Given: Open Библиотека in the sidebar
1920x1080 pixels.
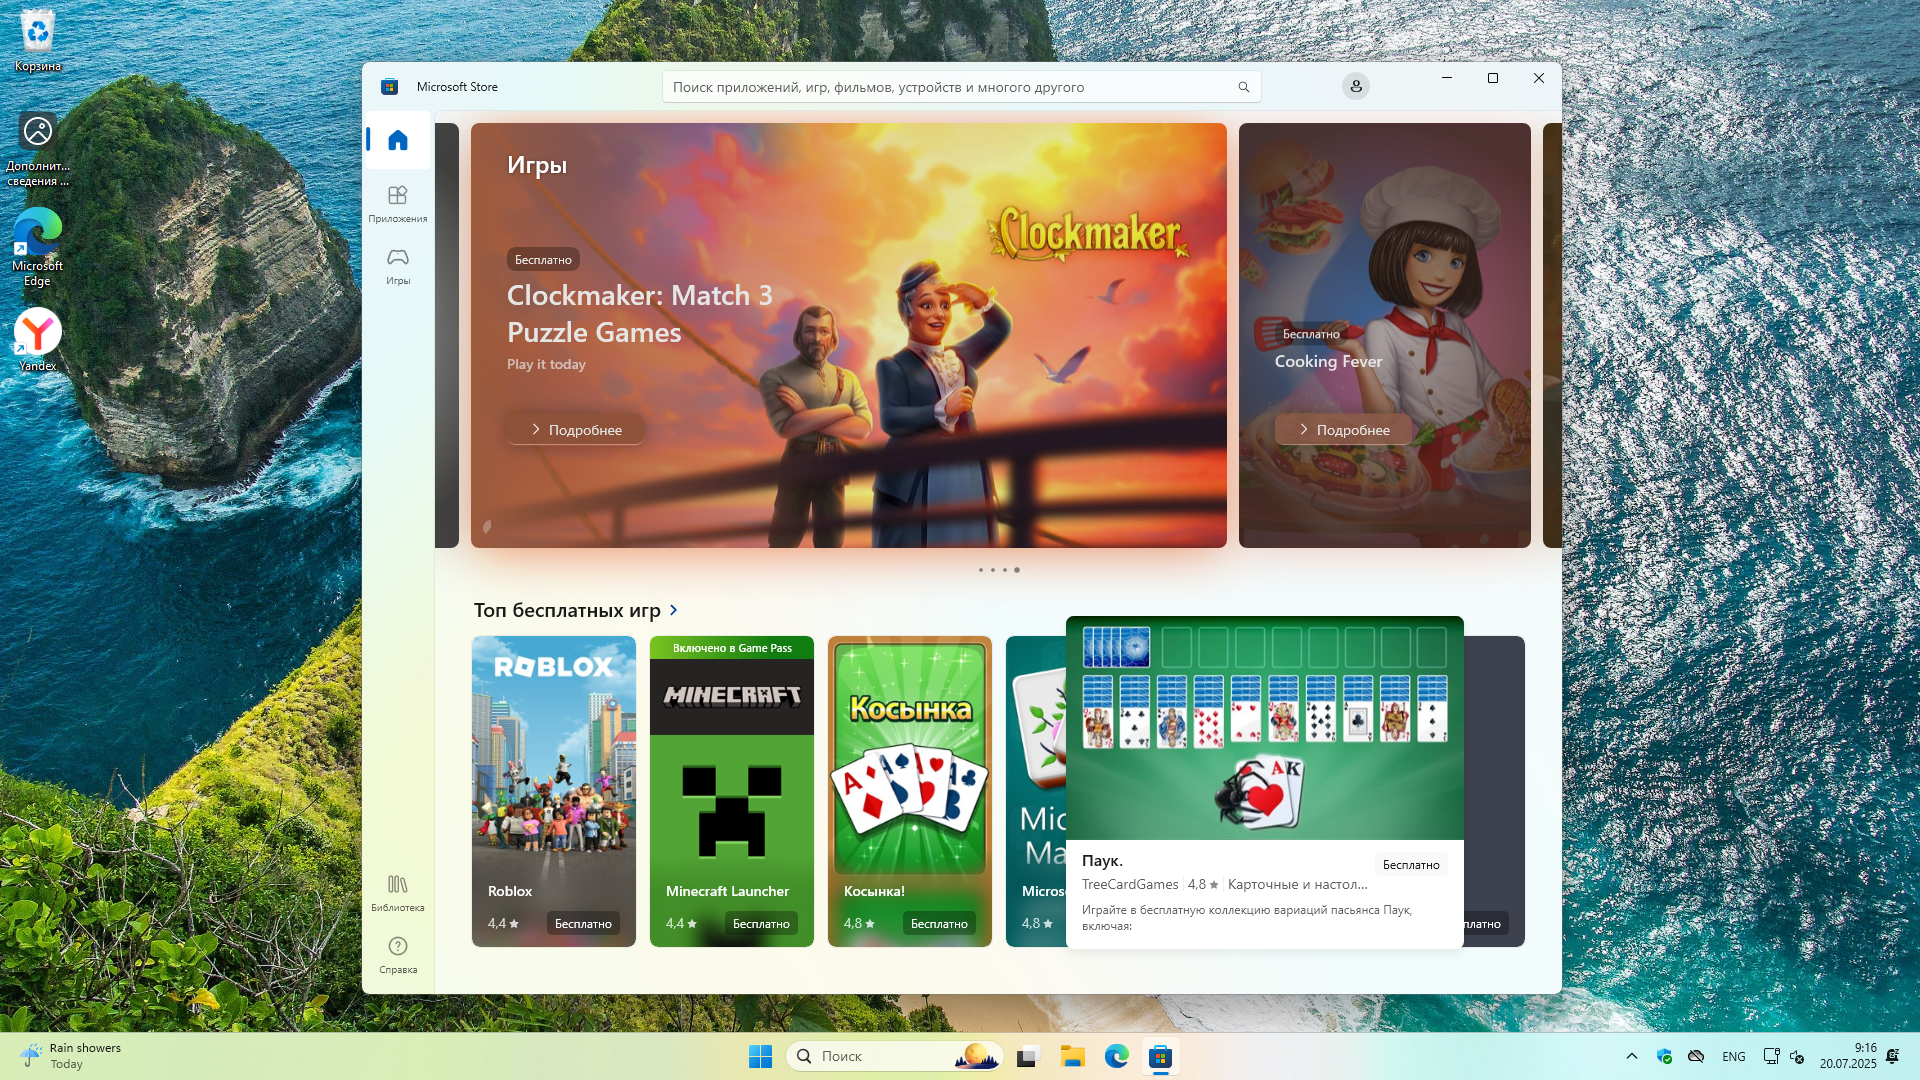Looking at the screenshot, I should (398, 892).
